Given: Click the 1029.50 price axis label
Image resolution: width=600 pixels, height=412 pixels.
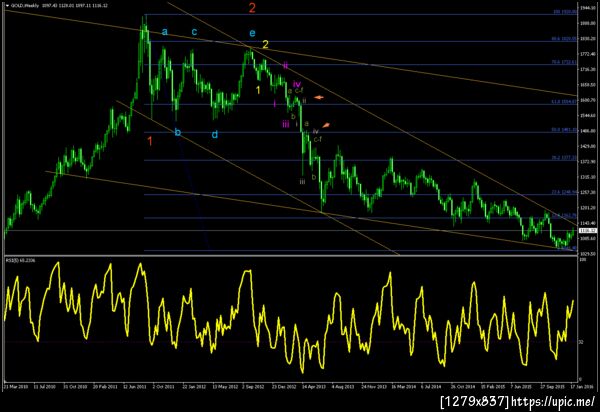Looking at the screenshot, I should pos(588,254).
